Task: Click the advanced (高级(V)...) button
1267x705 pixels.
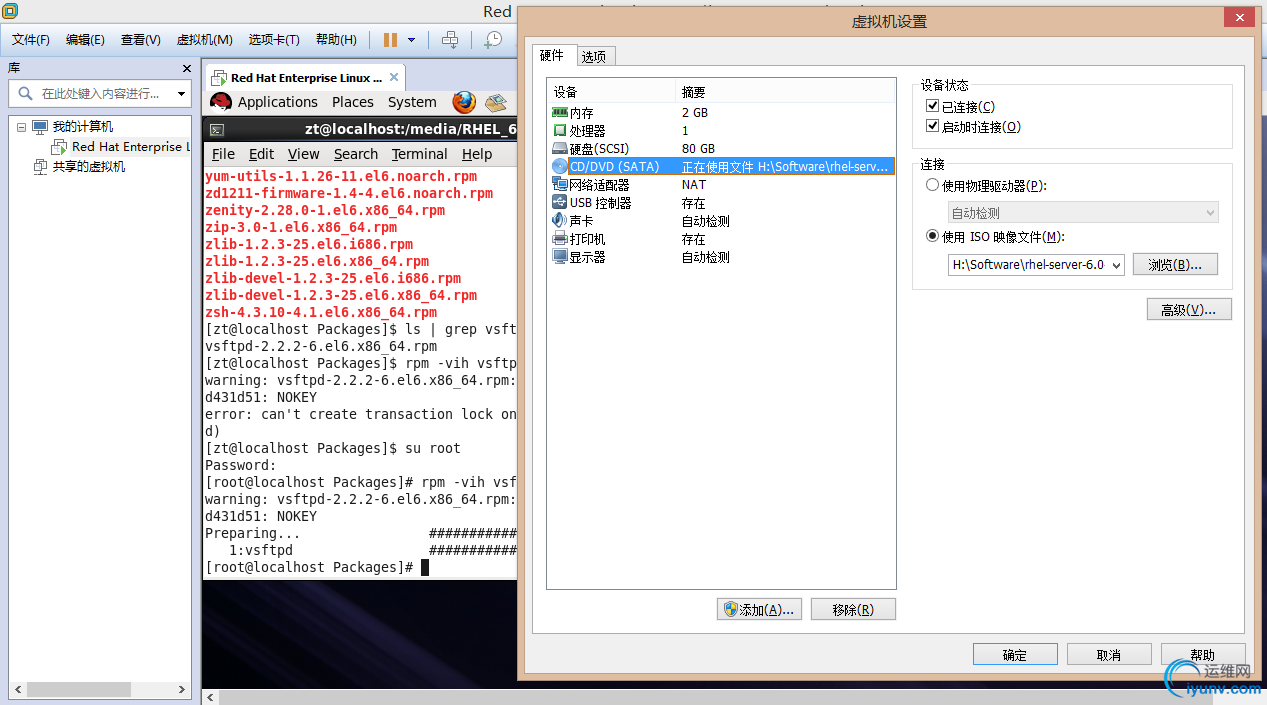Action: click(x=1189, y=310)
